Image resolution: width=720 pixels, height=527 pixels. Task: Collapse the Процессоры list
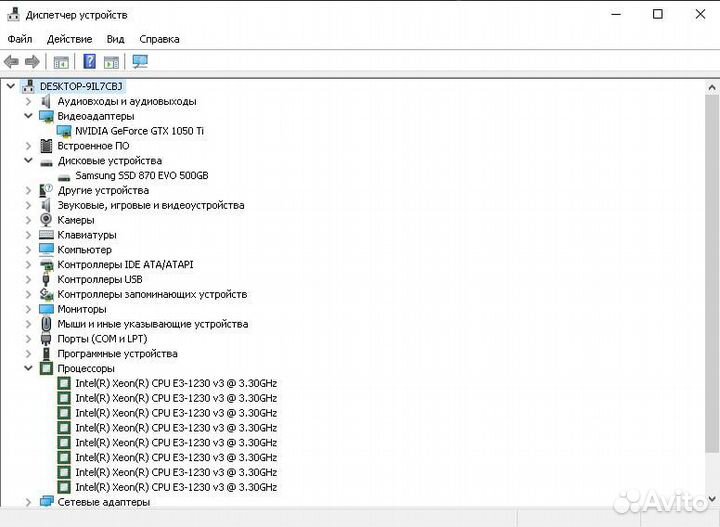28,368
